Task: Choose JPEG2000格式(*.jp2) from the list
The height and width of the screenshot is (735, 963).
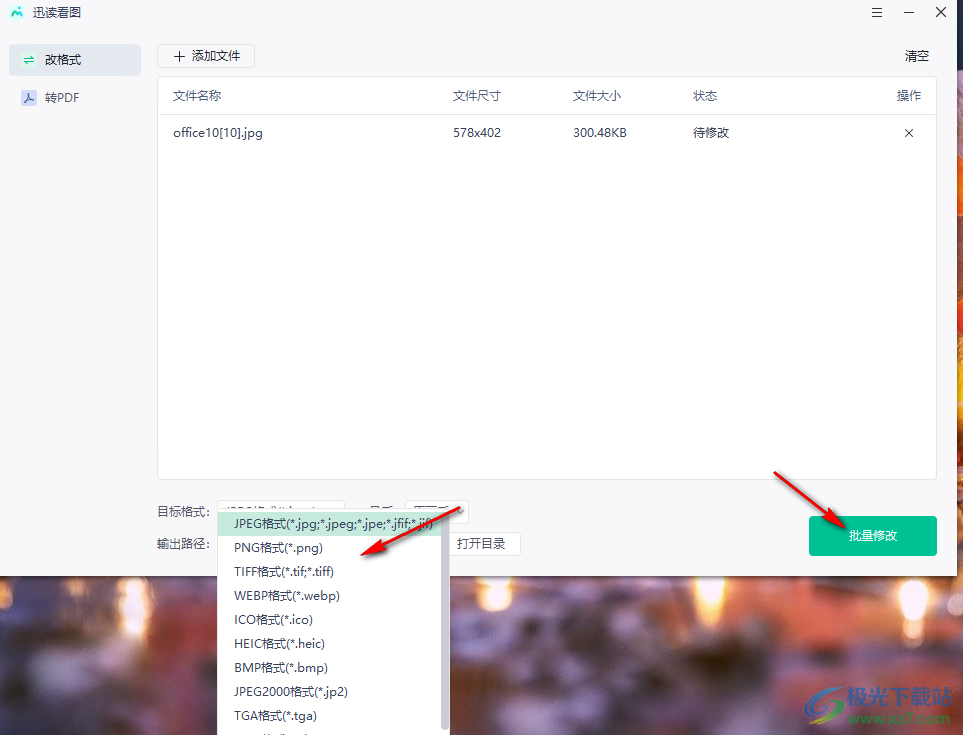Action: point(329,691)
